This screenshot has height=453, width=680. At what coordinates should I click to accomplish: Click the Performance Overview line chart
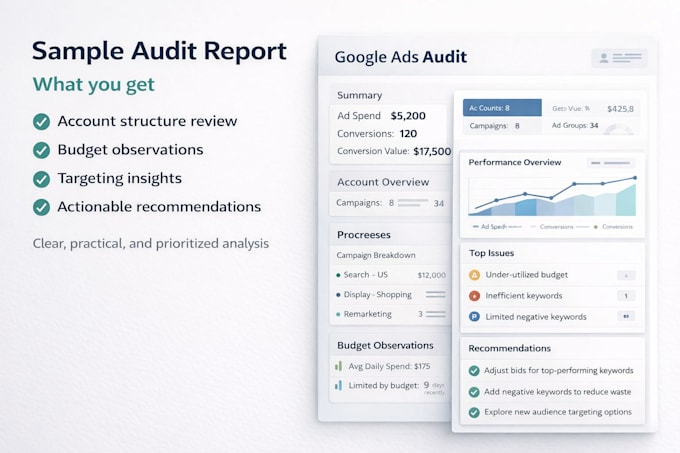(x=552, y=196)
